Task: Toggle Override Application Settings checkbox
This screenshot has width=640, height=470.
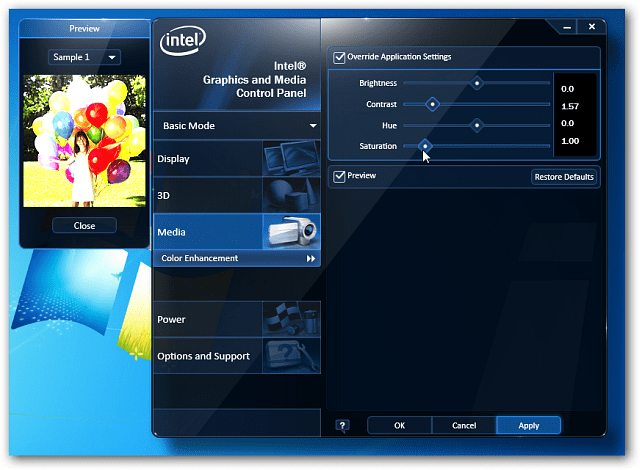Action: (339, 57)
